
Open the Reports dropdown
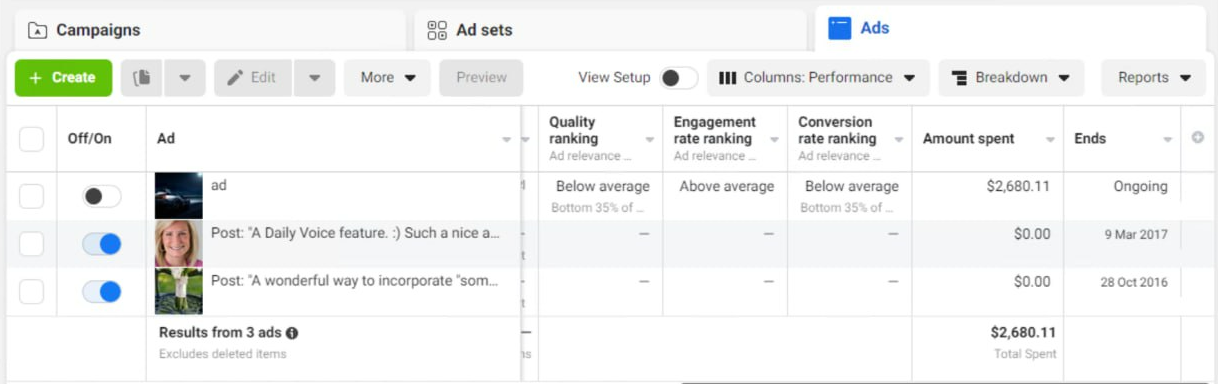click(1153, 77)
